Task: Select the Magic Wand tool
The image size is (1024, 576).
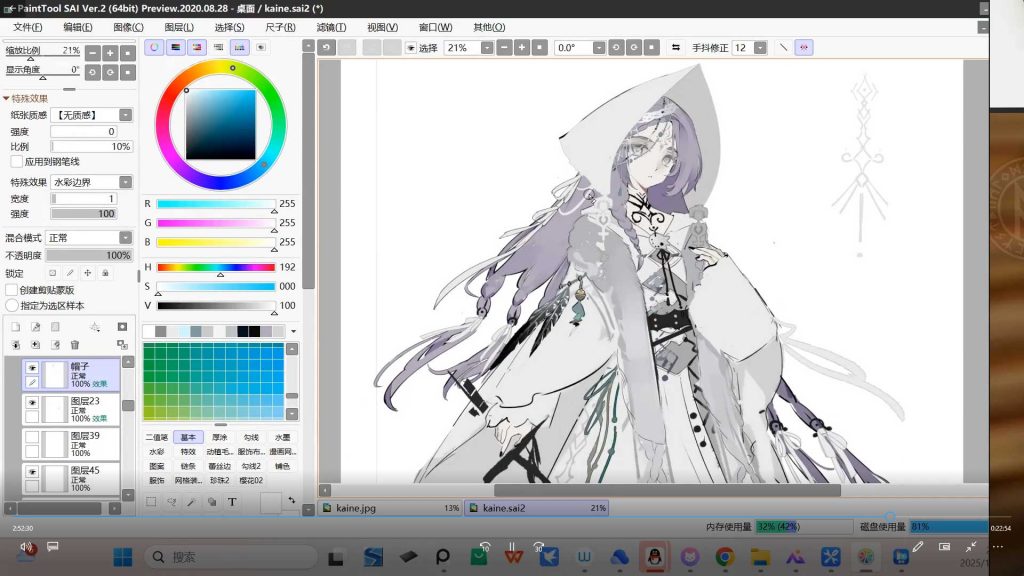Action: click(192, 502)
